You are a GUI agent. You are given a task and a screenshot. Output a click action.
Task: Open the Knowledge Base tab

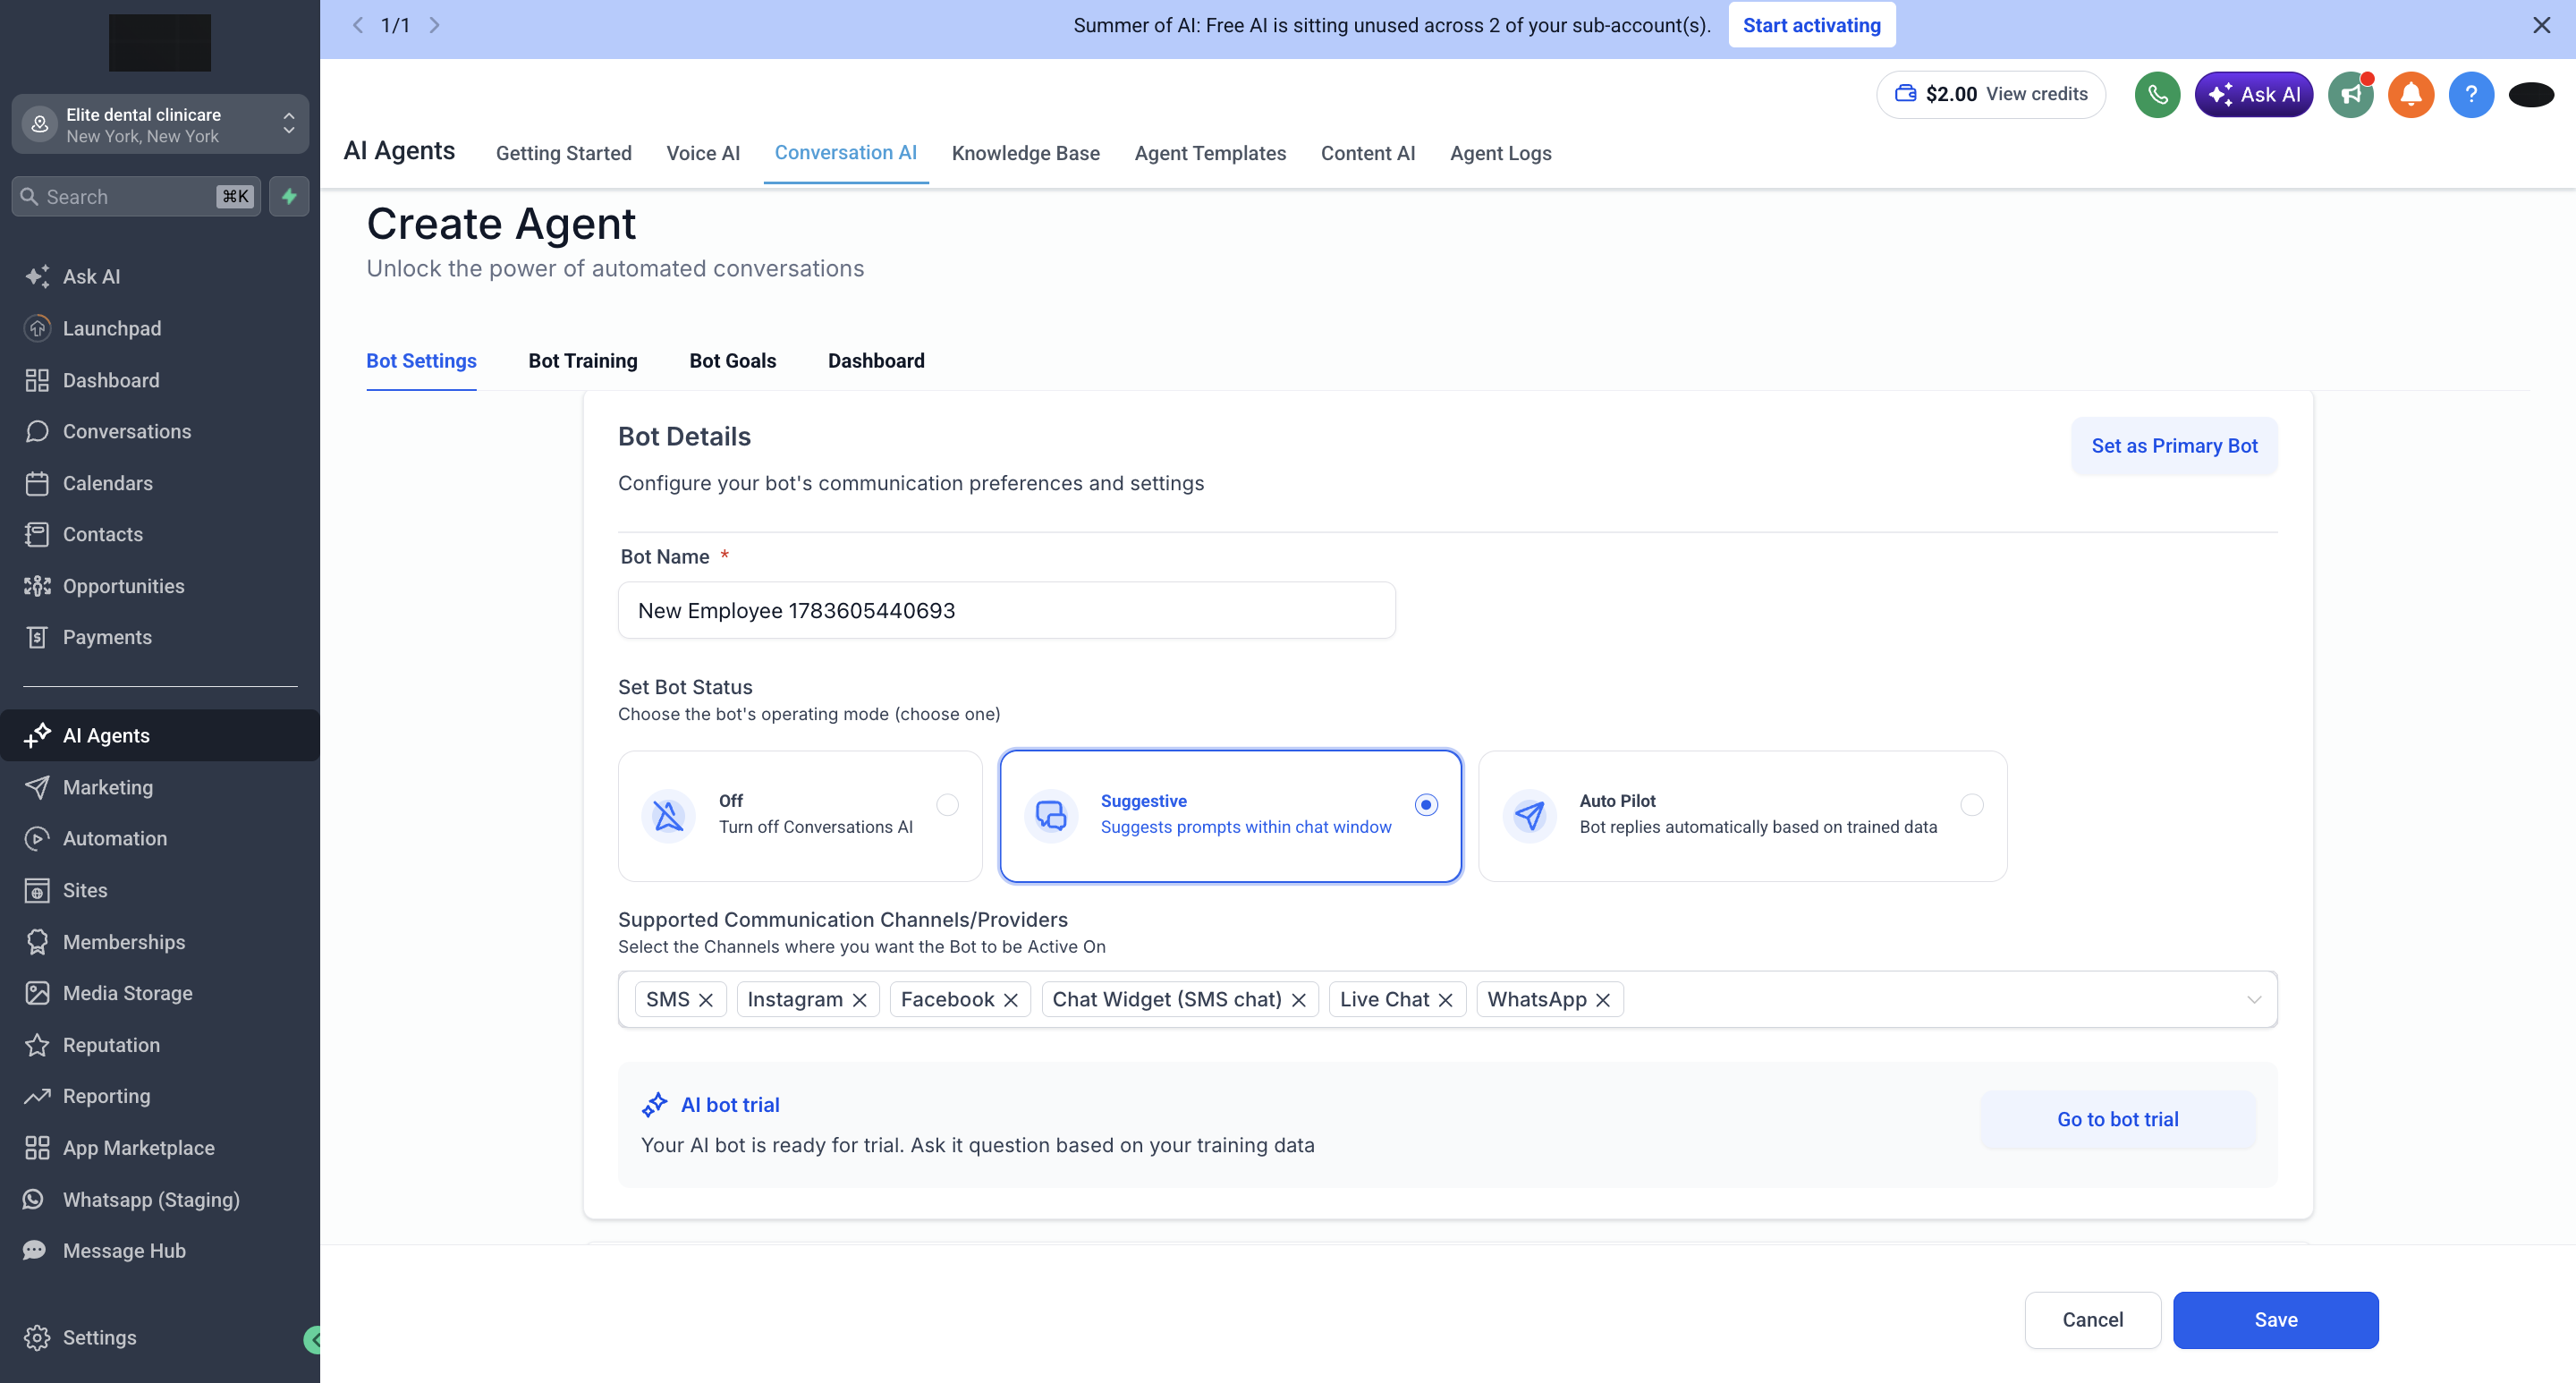[1025, 153]
